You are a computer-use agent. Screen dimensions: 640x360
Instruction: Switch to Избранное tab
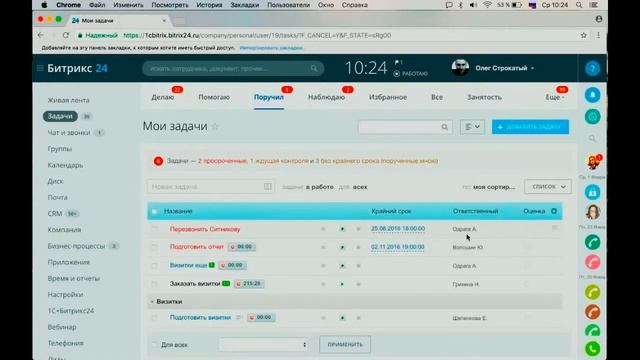point(388,97)
